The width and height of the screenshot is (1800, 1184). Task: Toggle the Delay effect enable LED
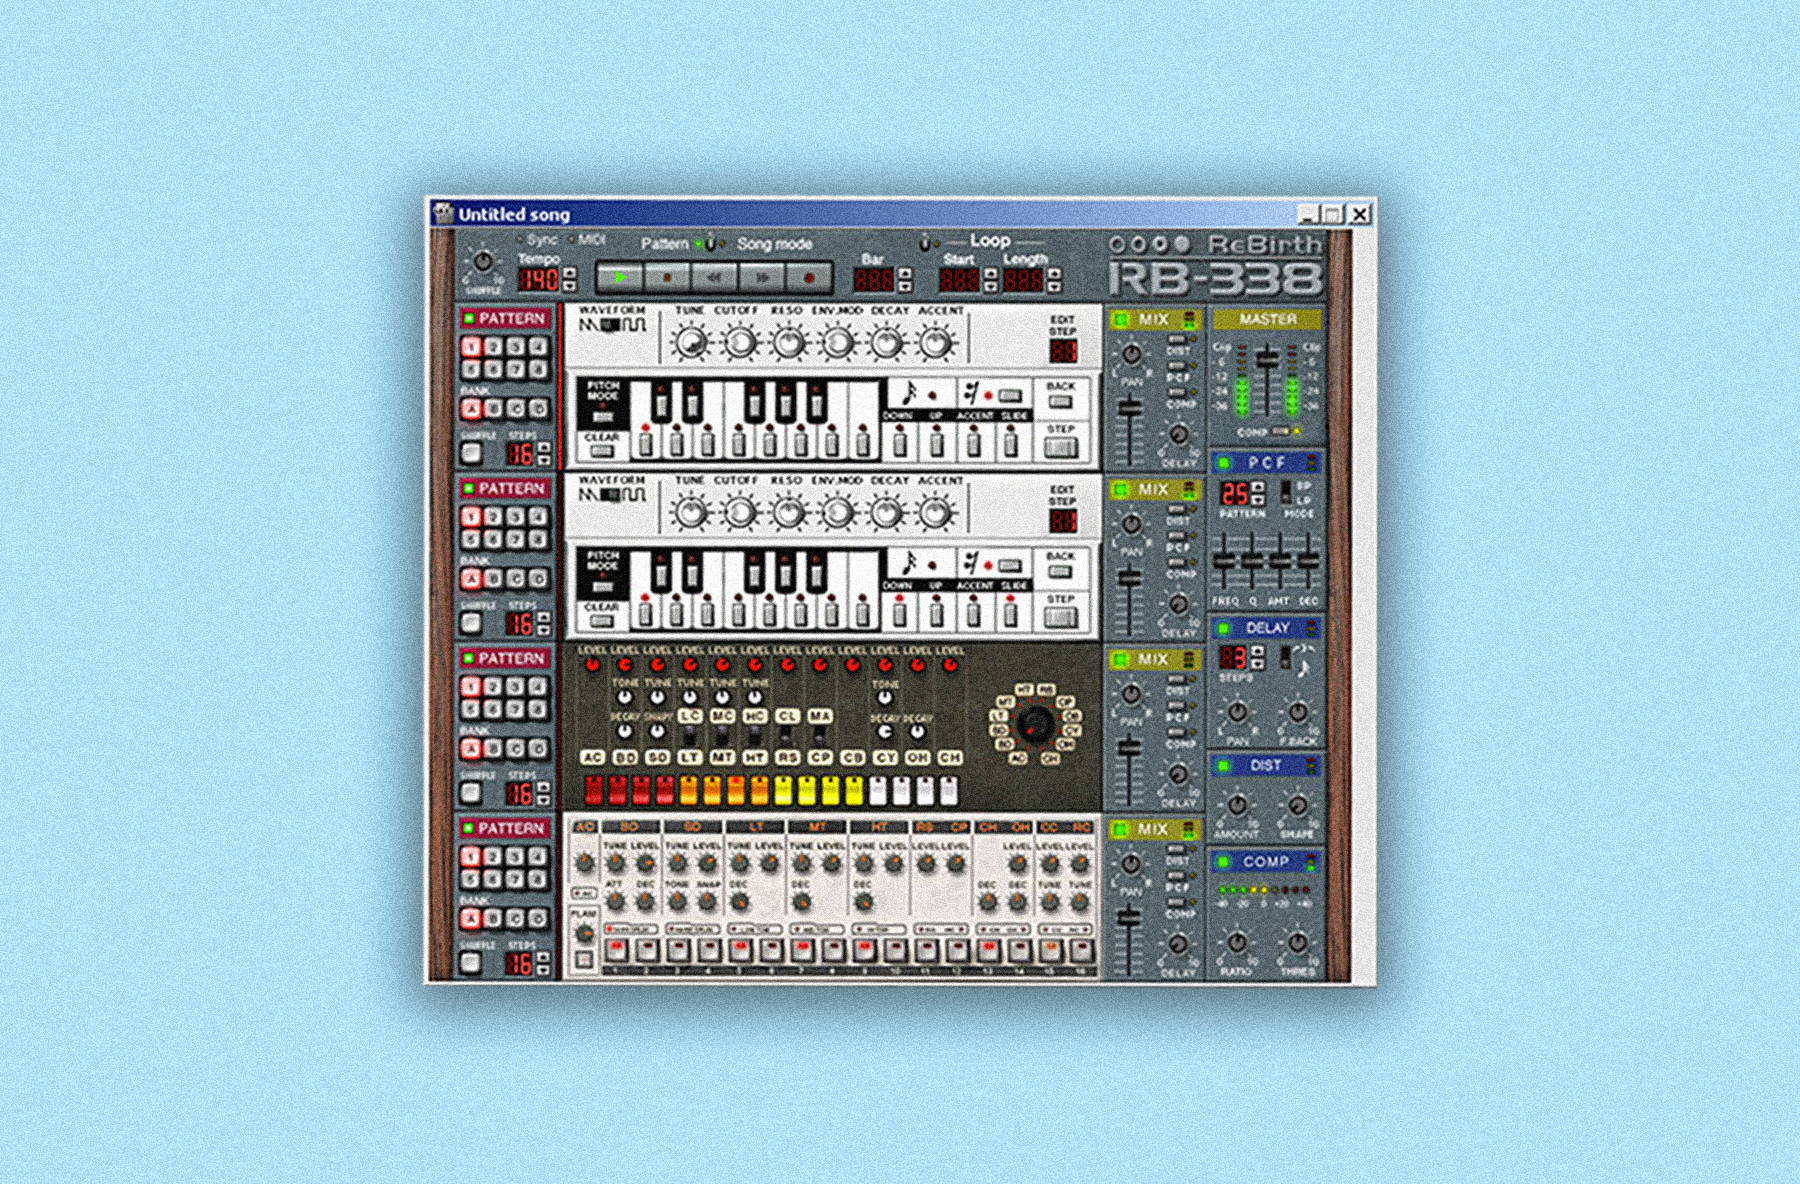[1223, 628]
